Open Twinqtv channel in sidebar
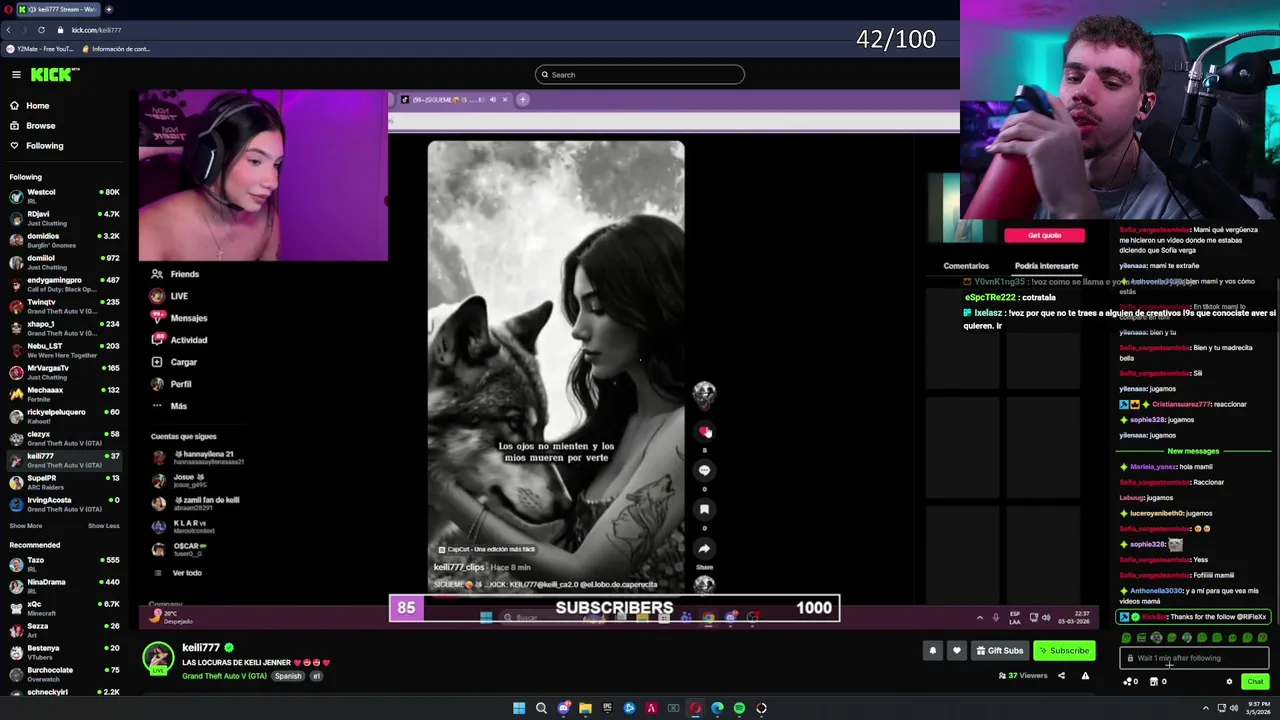This screenshot has width=1280, height=720. pyautogui.click(x=64, y=306)
